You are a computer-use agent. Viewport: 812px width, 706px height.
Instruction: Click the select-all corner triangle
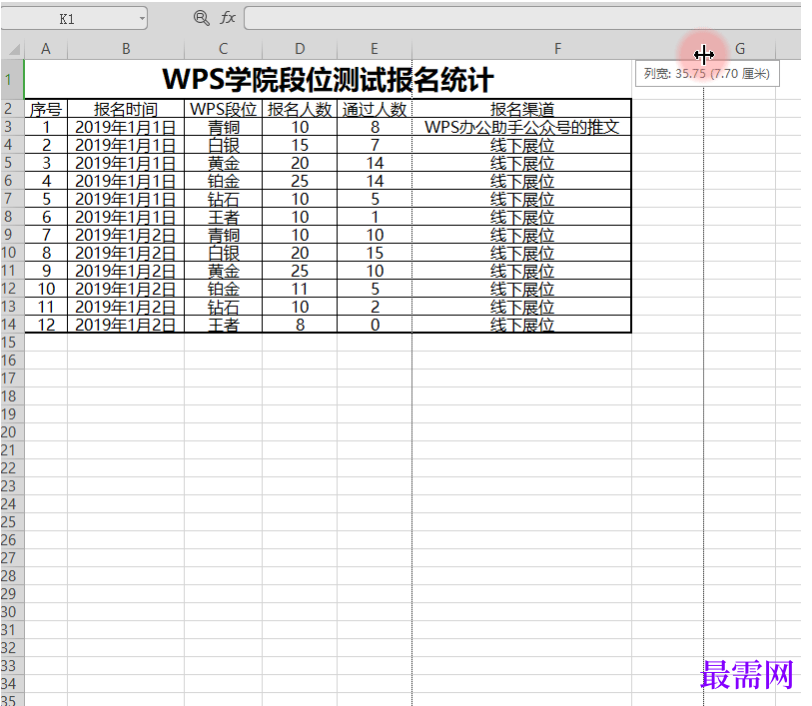14,49
